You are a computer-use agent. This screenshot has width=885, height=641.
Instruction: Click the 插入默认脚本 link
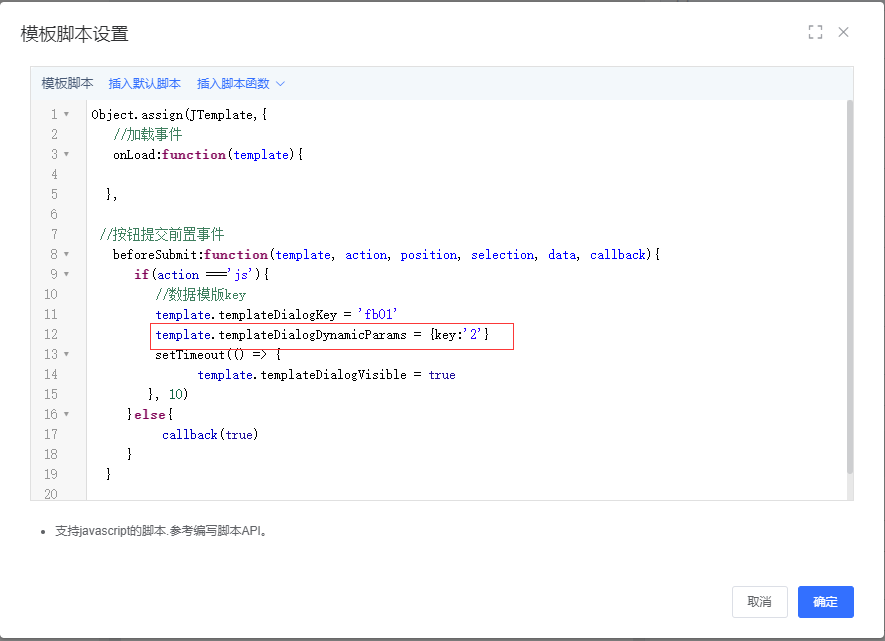click(145, 84)
